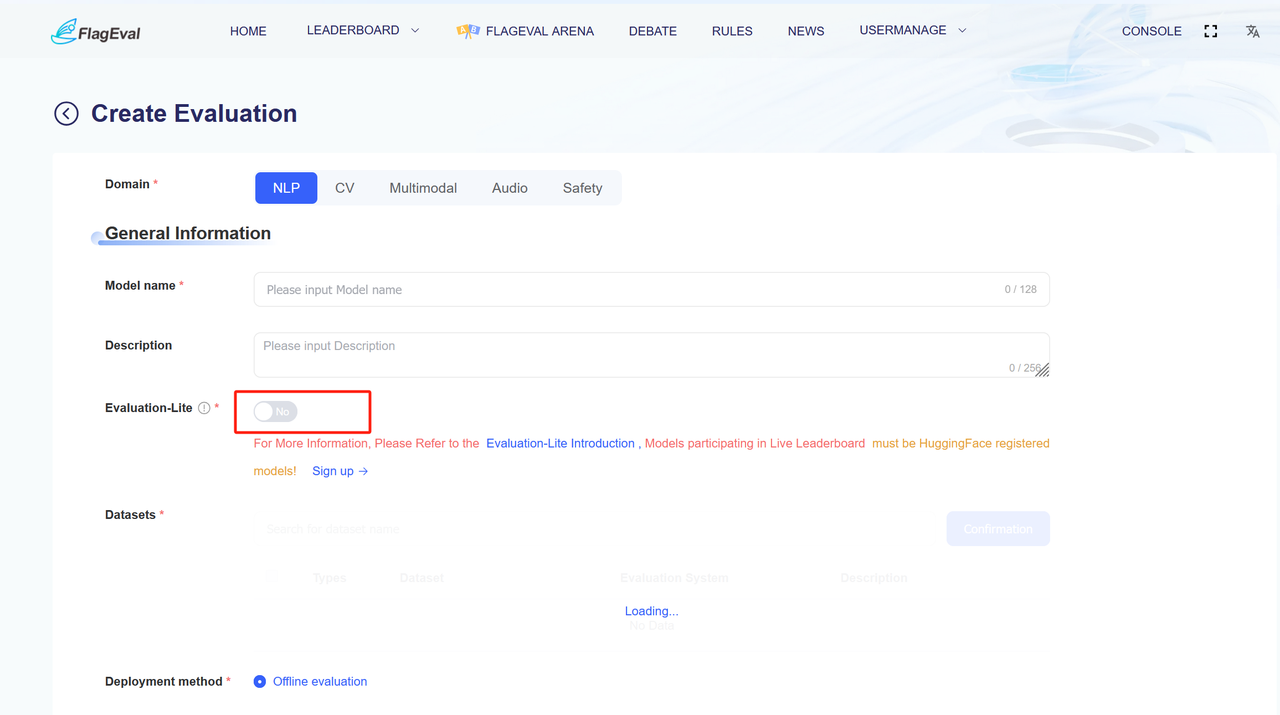Switch to the Multimodal domain tab
The image size is (1280, 715).
(423, 188)
